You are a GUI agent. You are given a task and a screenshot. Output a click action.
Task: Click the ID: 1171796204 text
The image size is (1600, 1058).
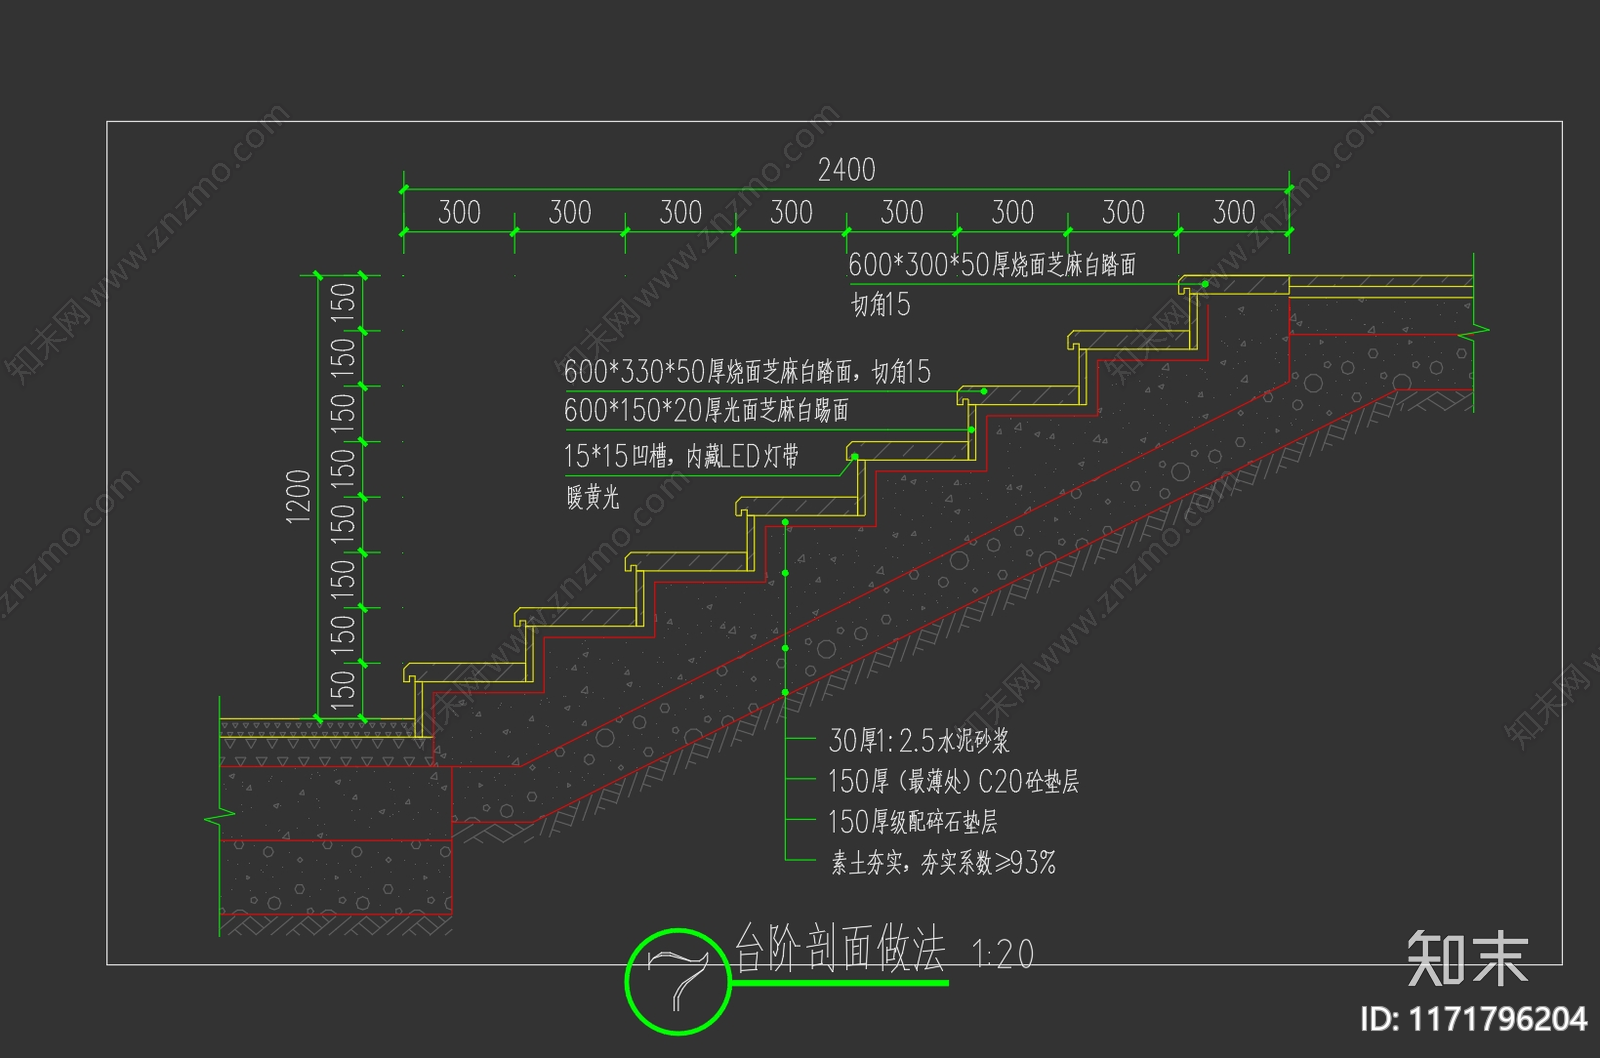coord(1473,1019)
